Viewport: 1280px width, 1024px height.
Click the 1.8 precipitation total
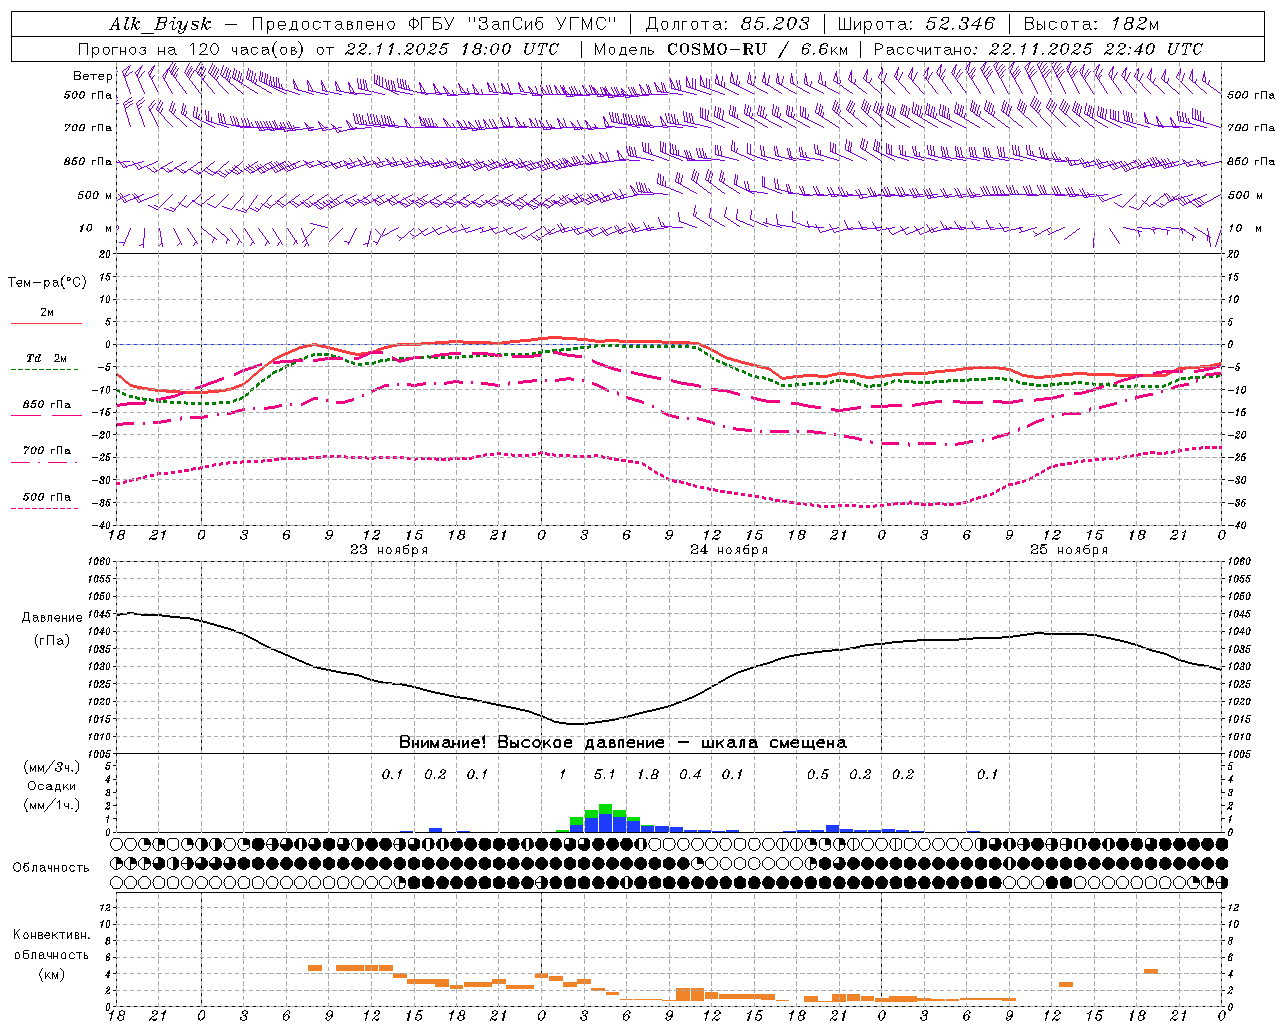point(648,774)
